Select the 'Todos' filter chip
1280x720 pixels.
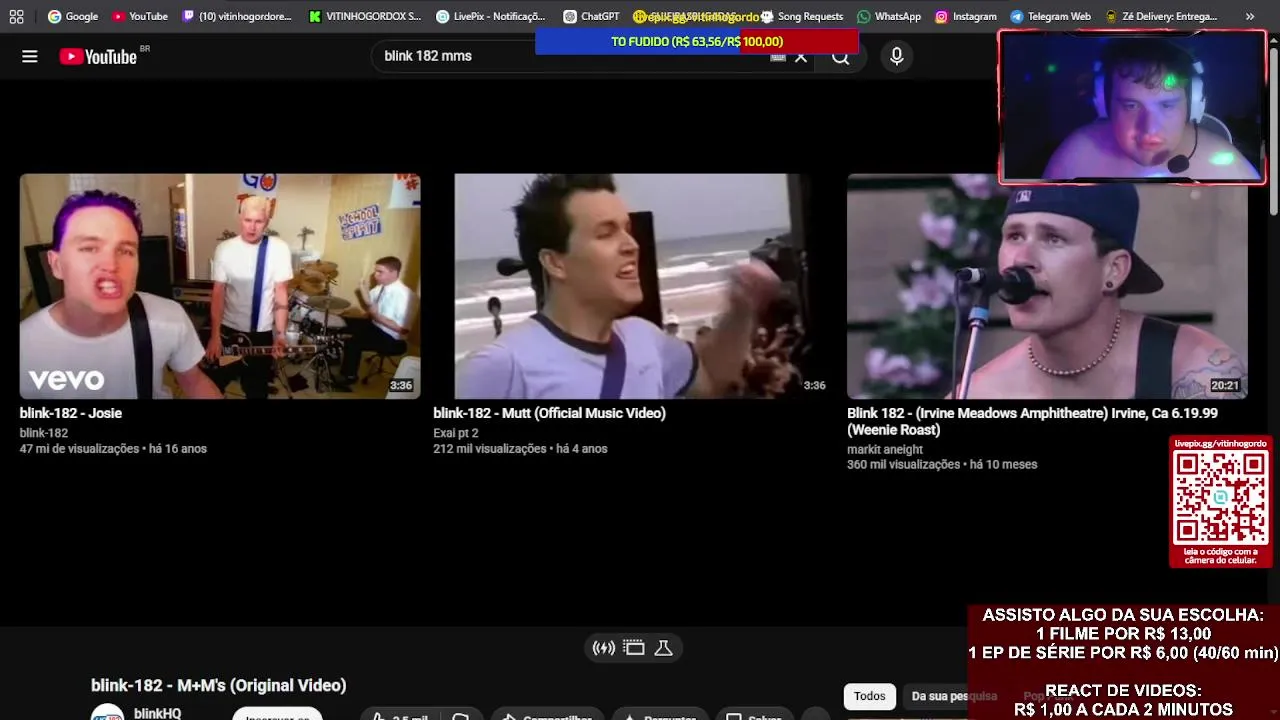(x=869, y=696)
